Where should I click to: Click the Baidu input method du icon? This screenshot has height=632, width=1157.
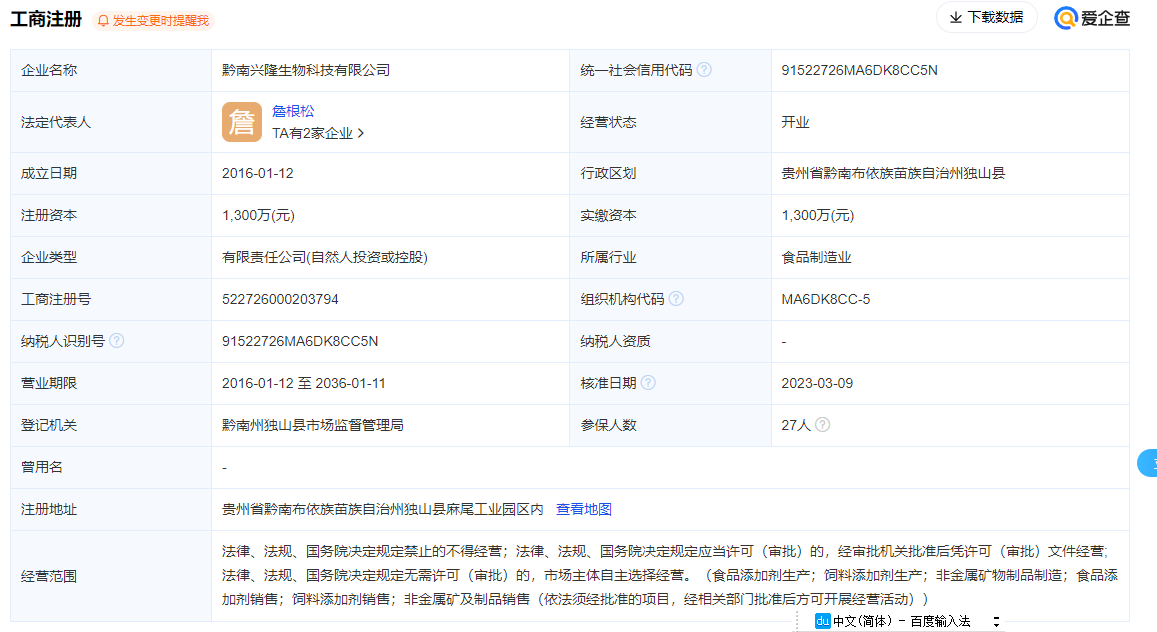click(x=822, y=621)
